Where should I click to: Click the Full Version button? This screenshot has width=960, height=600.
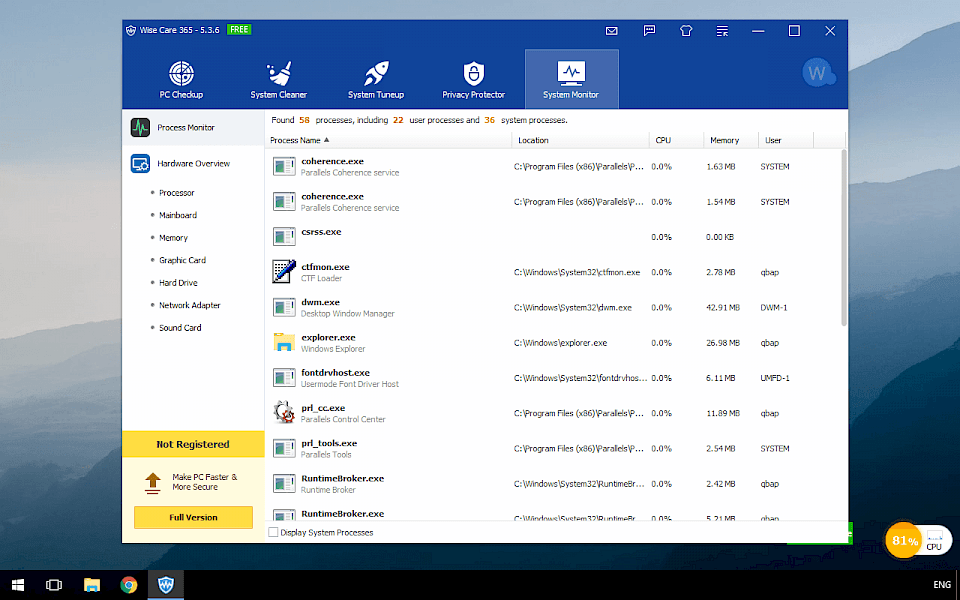193,517
